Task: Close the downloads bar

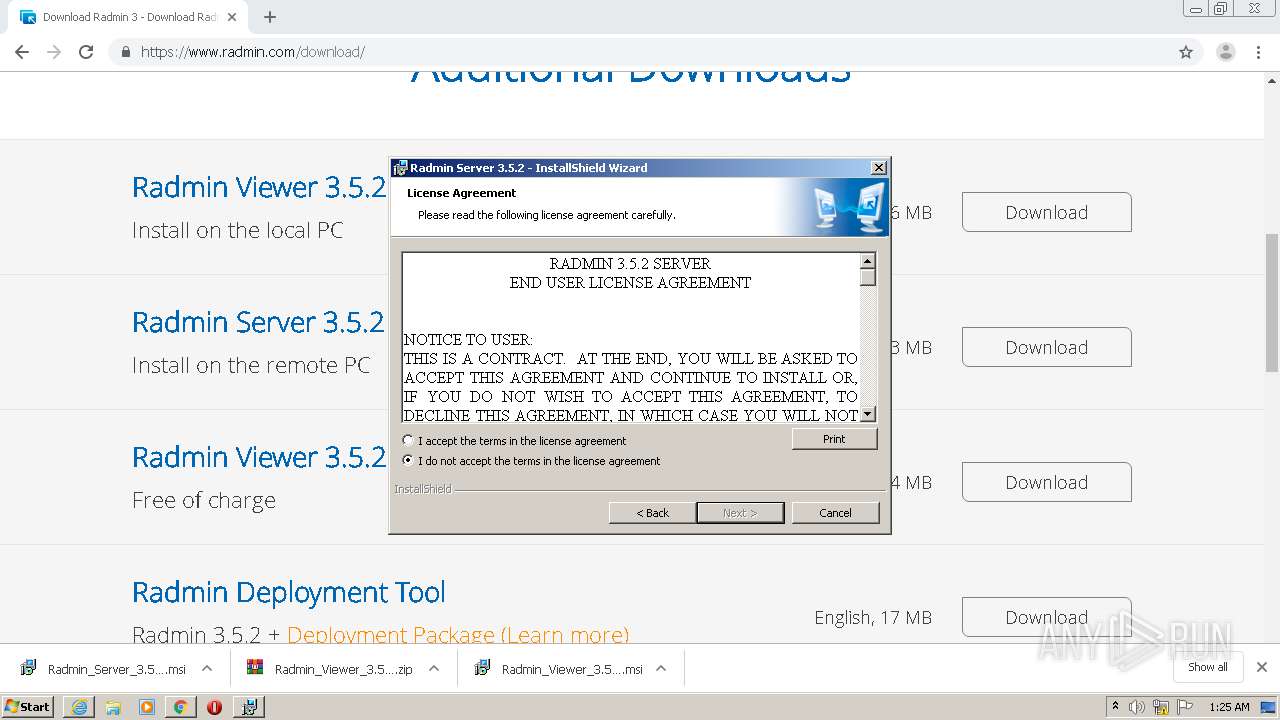Action: (1262, 667)
